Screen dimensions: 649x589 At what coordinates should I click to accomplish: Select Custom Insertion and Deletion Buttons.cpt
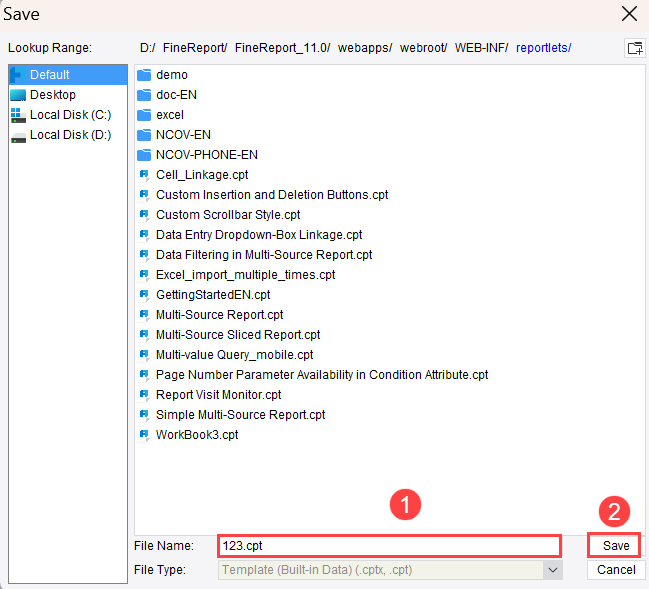tap(272, 195)
